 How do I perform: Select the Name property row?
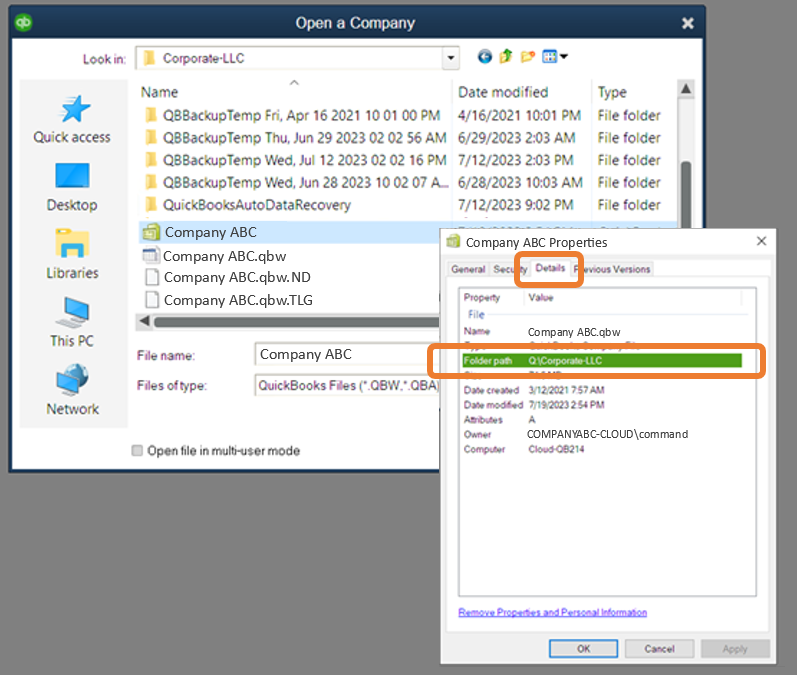[602, 332]
